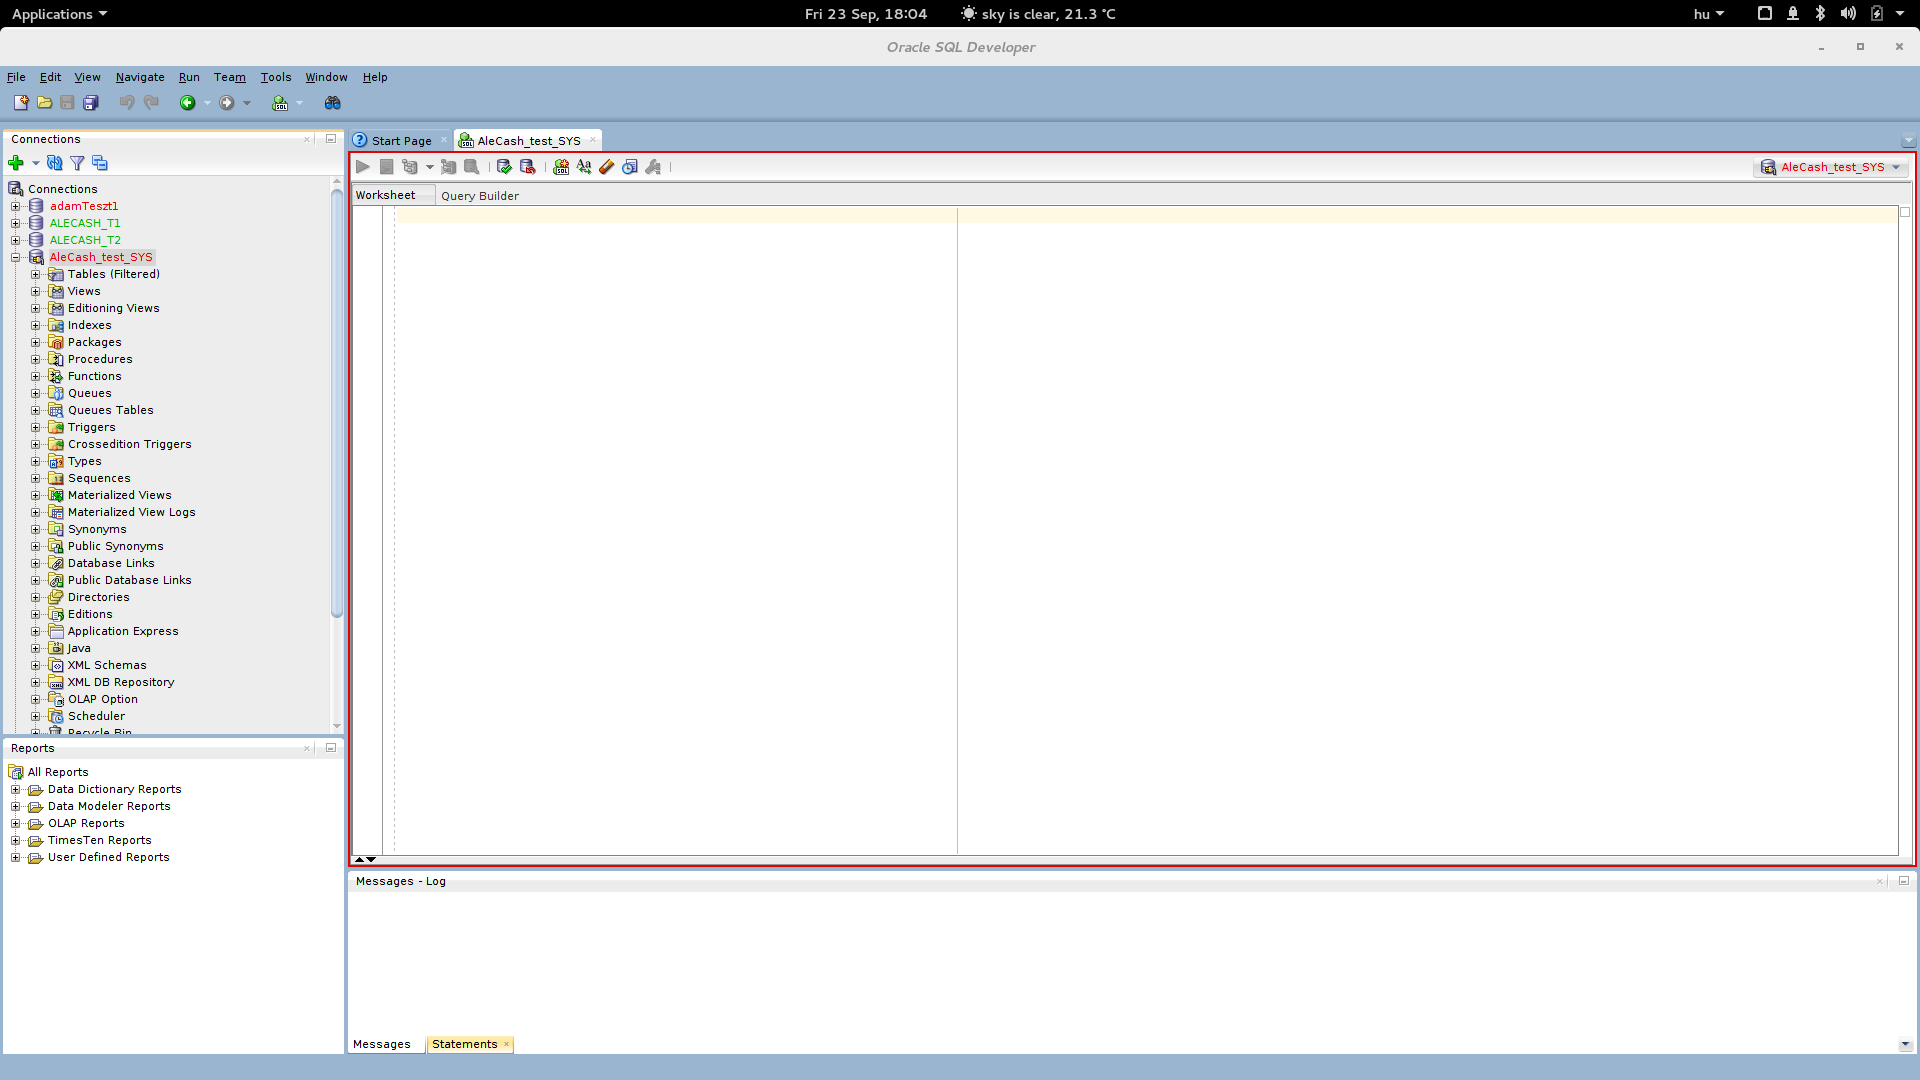Refresh connections using the refresh icon
Screen dimensions: 1920x1080
click(x=55, y=163)
